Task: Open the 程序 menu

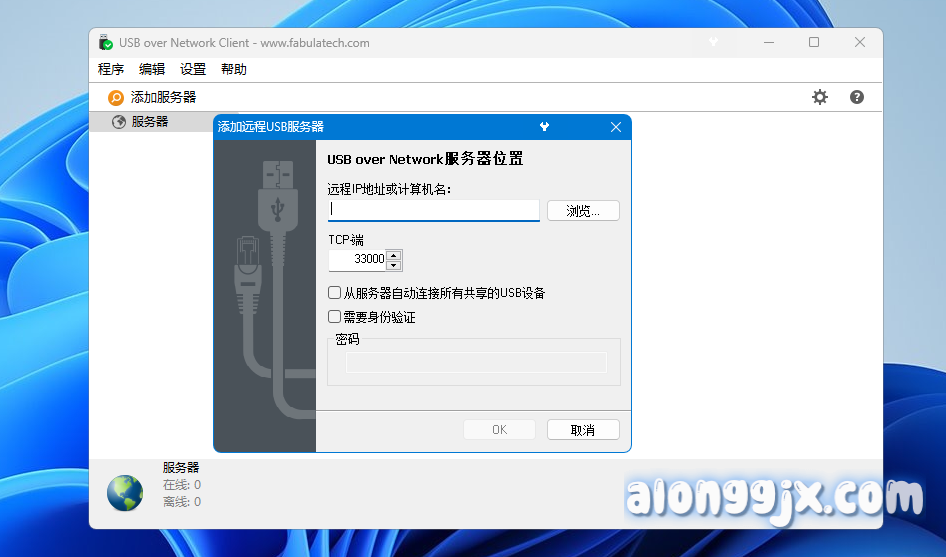Action: click(111, 69)
